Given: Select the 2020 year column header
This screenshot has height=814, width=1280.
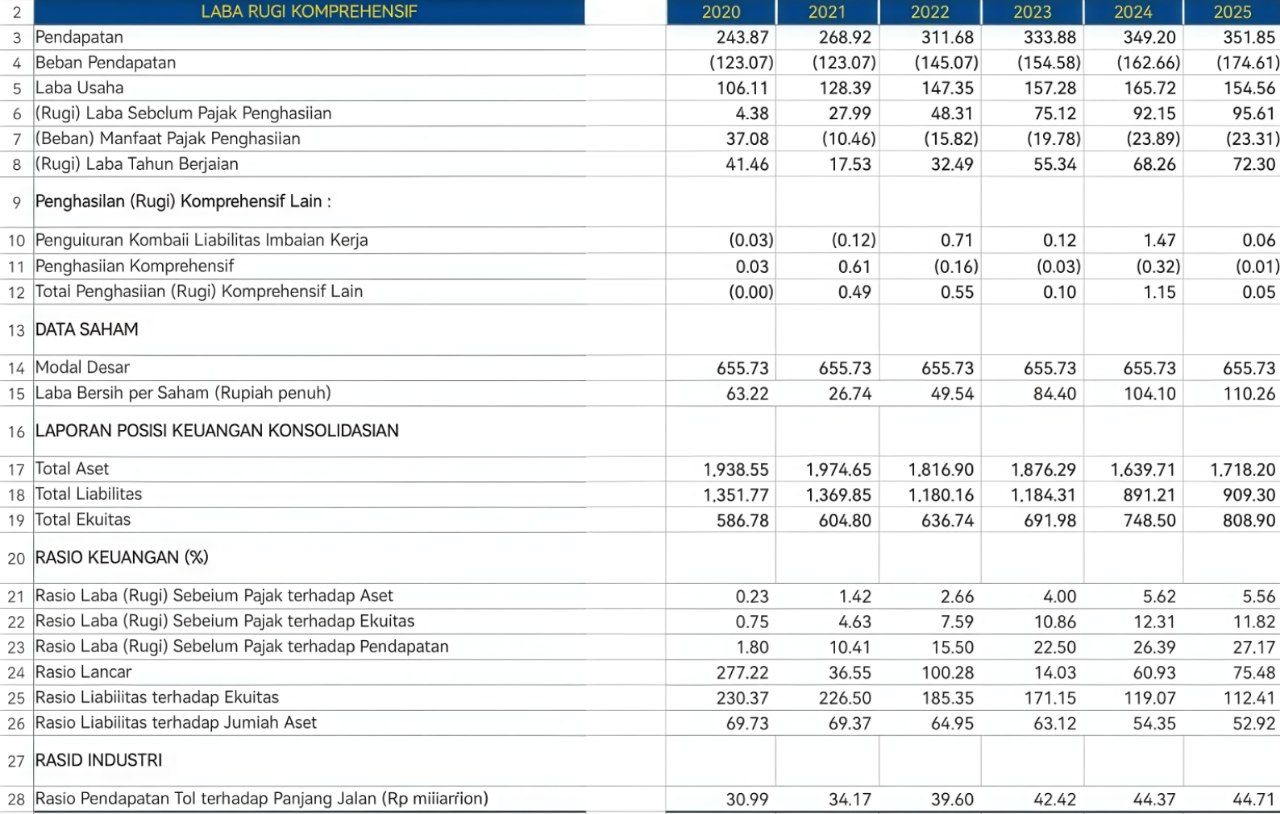Looking at the screenshot, I should click(x=721, y=12).
